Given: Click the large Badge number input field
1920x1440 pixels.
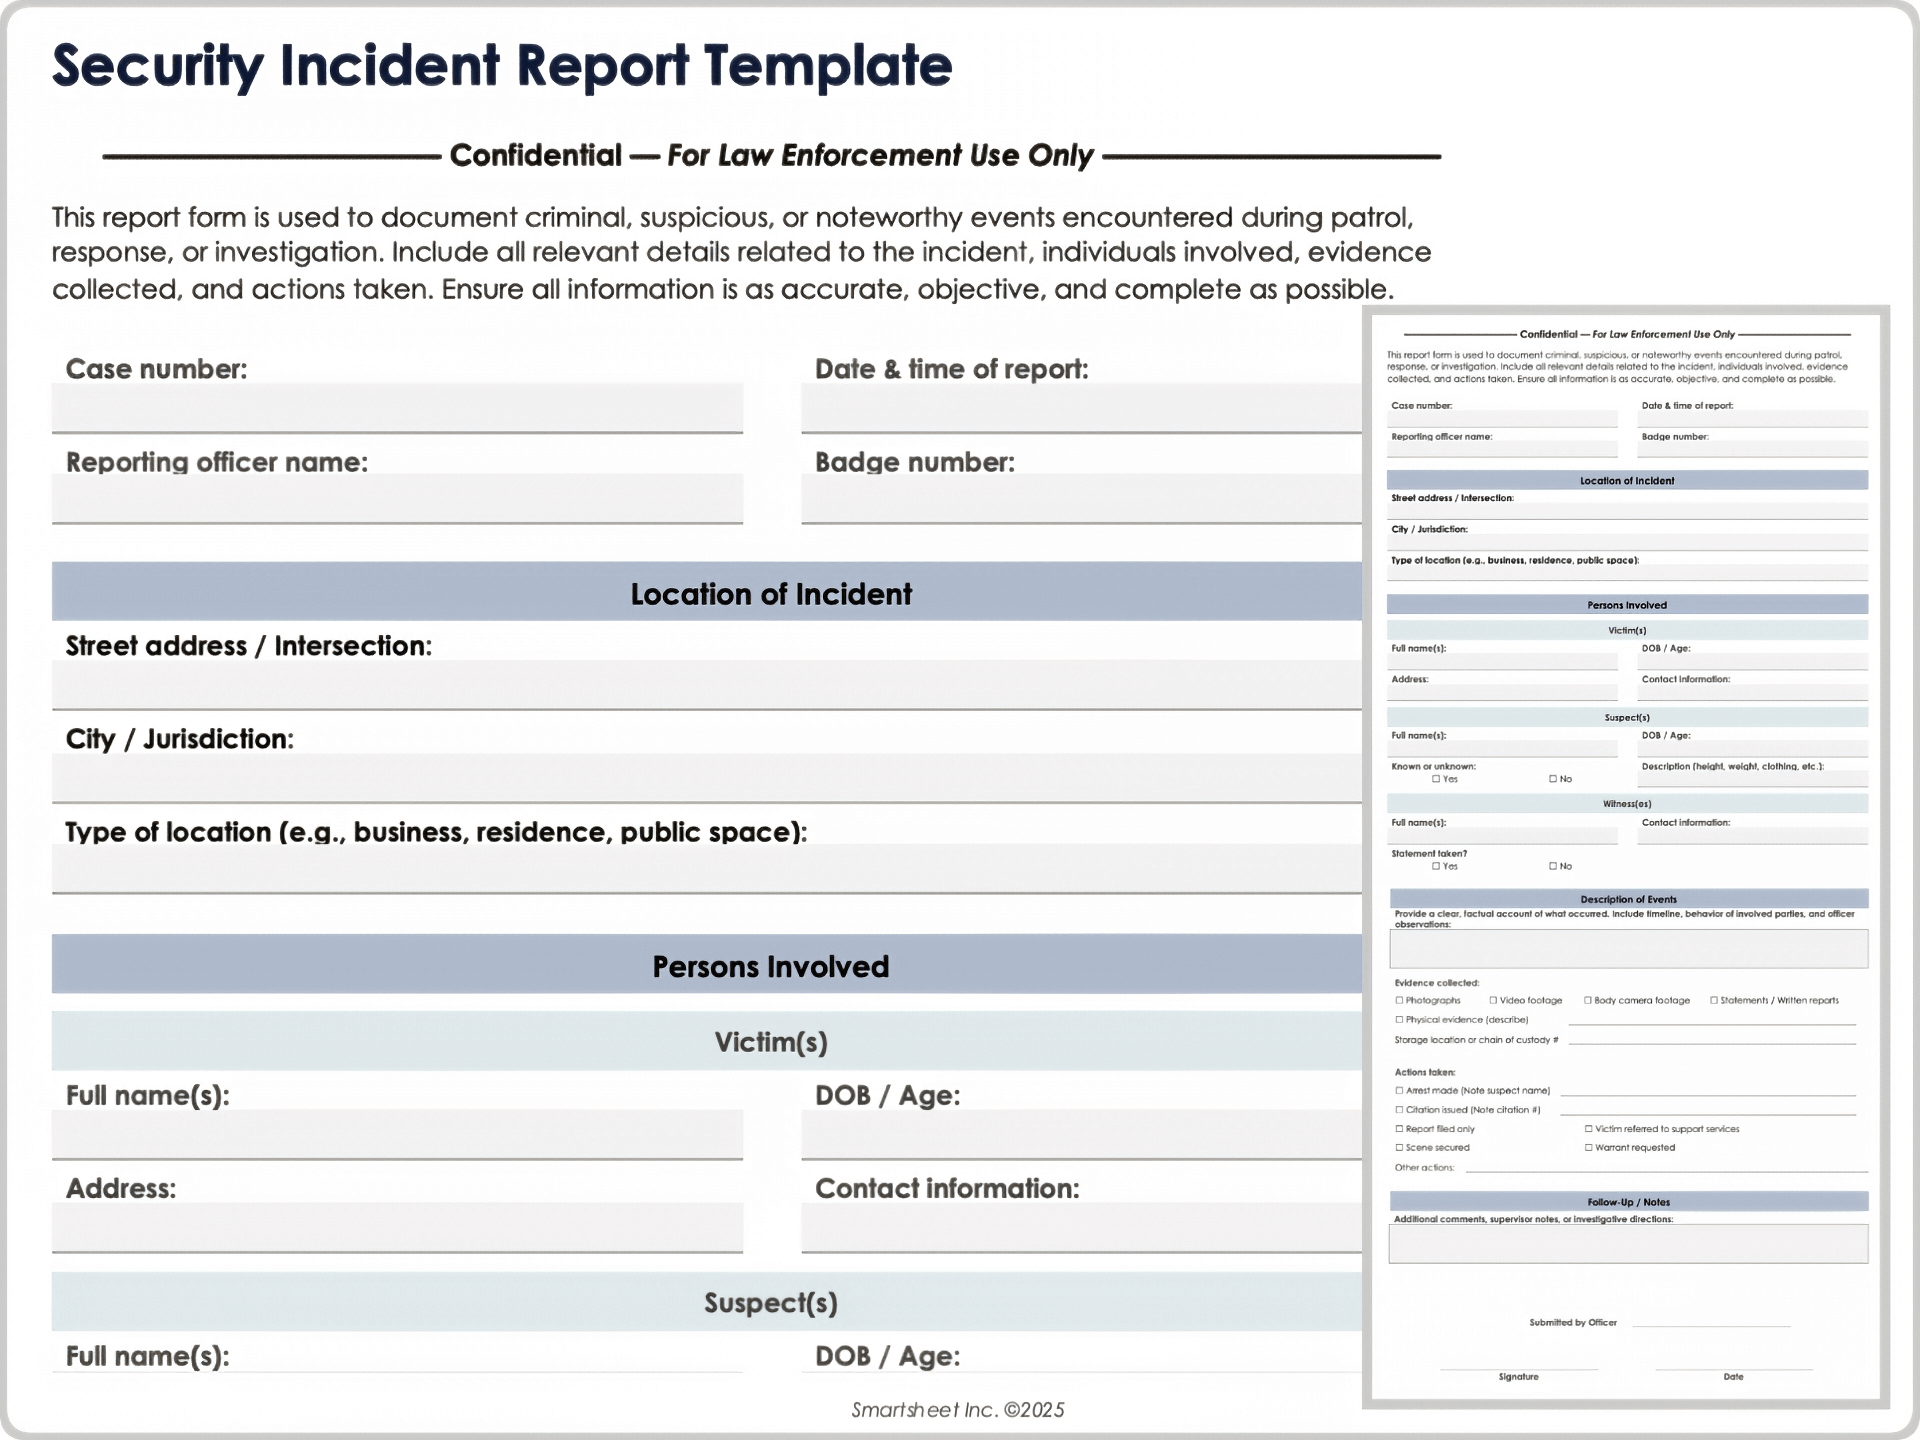Looking at the screenshot, I should tap(1080, 499).
